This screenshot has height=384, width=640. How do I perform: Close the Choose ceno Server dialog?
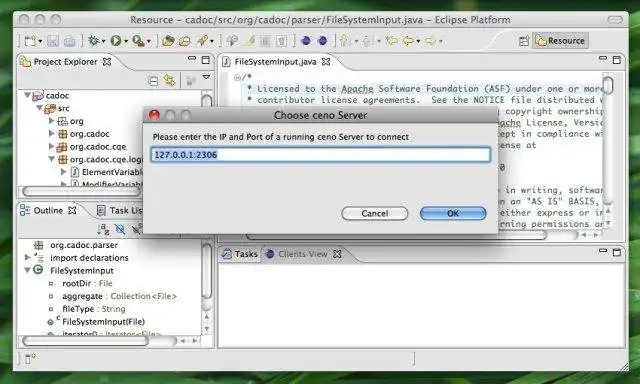pyautogui.click(x=154, y=115)
